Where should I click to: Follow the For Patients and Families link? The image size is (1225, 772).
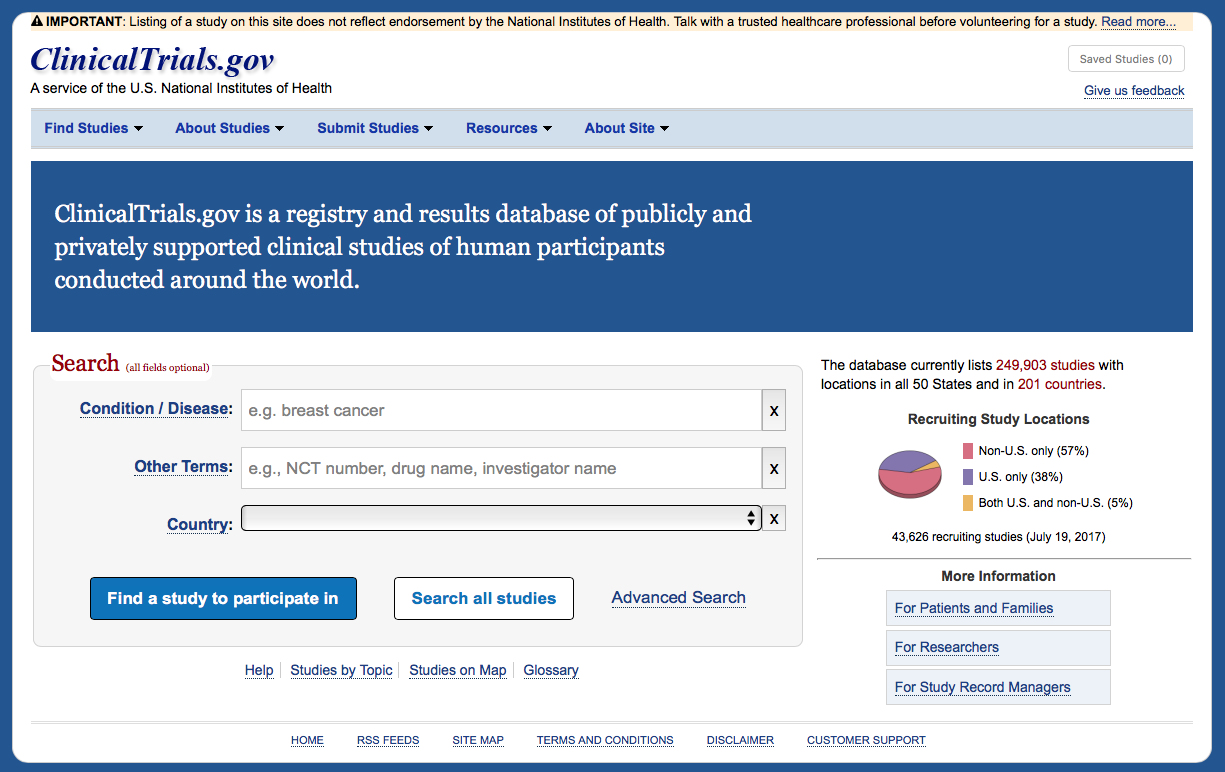click(x=973, y=608)
